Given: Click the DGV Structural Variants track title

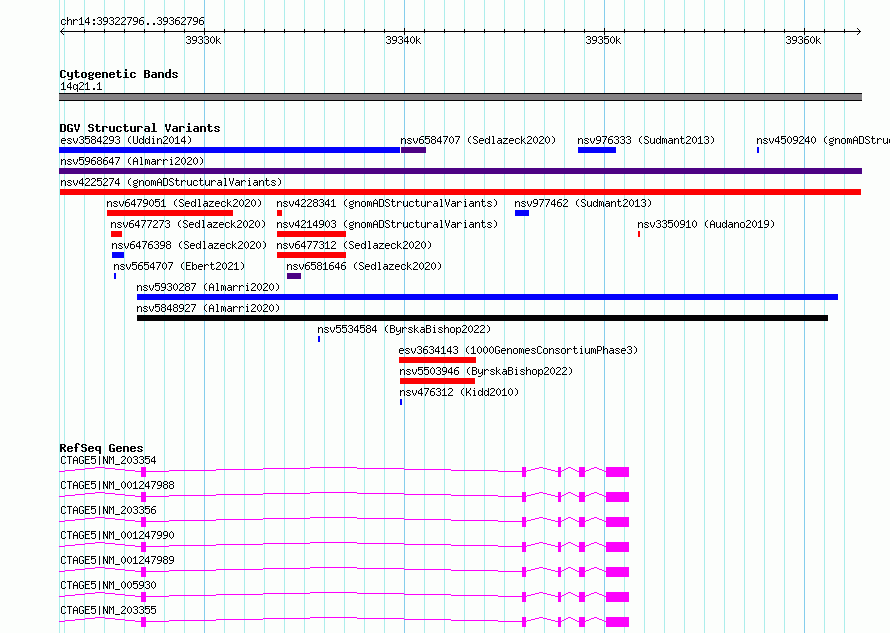Looking at the screenshot, I should coord(140,128).
